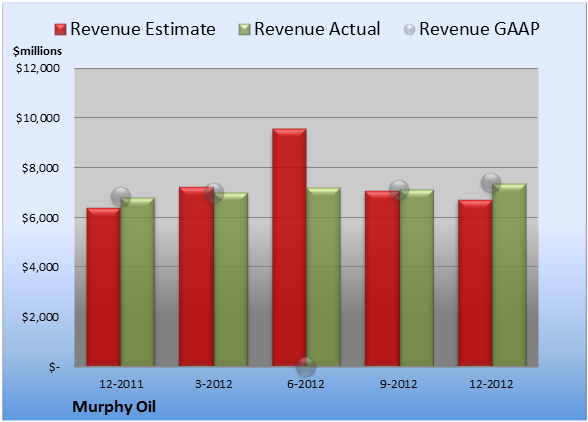This screenshot has width=588, height=422.
Task: Select the green actual bar for 12-2012
Action: (509, 275)
